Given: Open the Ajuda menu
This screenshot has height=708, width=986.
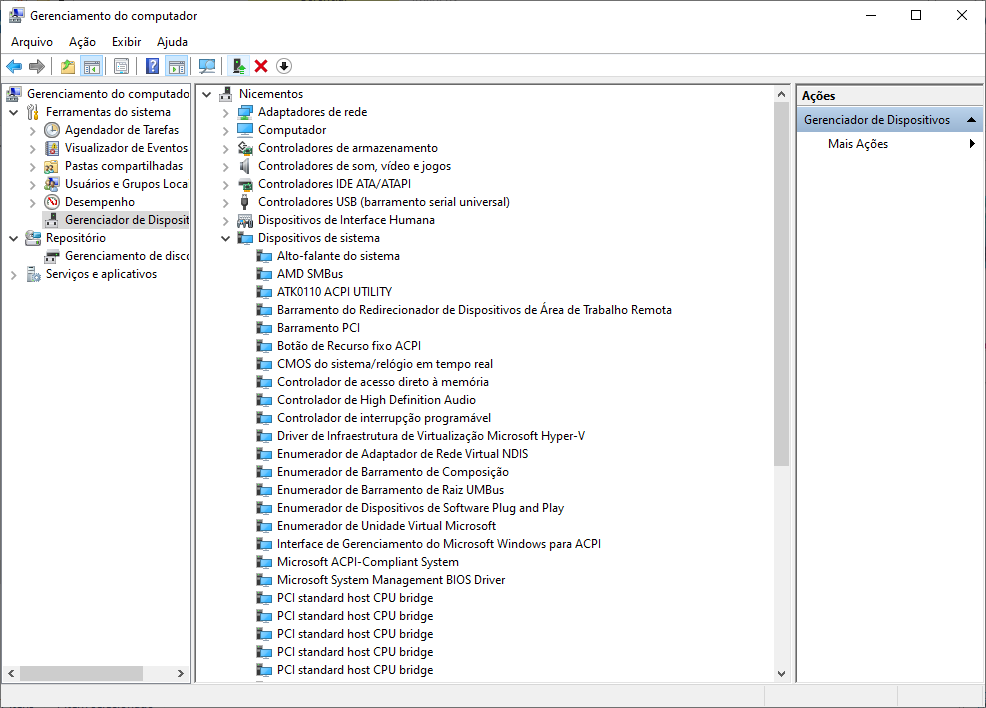Looking at the screenshot, I should [x=172, y=41].
